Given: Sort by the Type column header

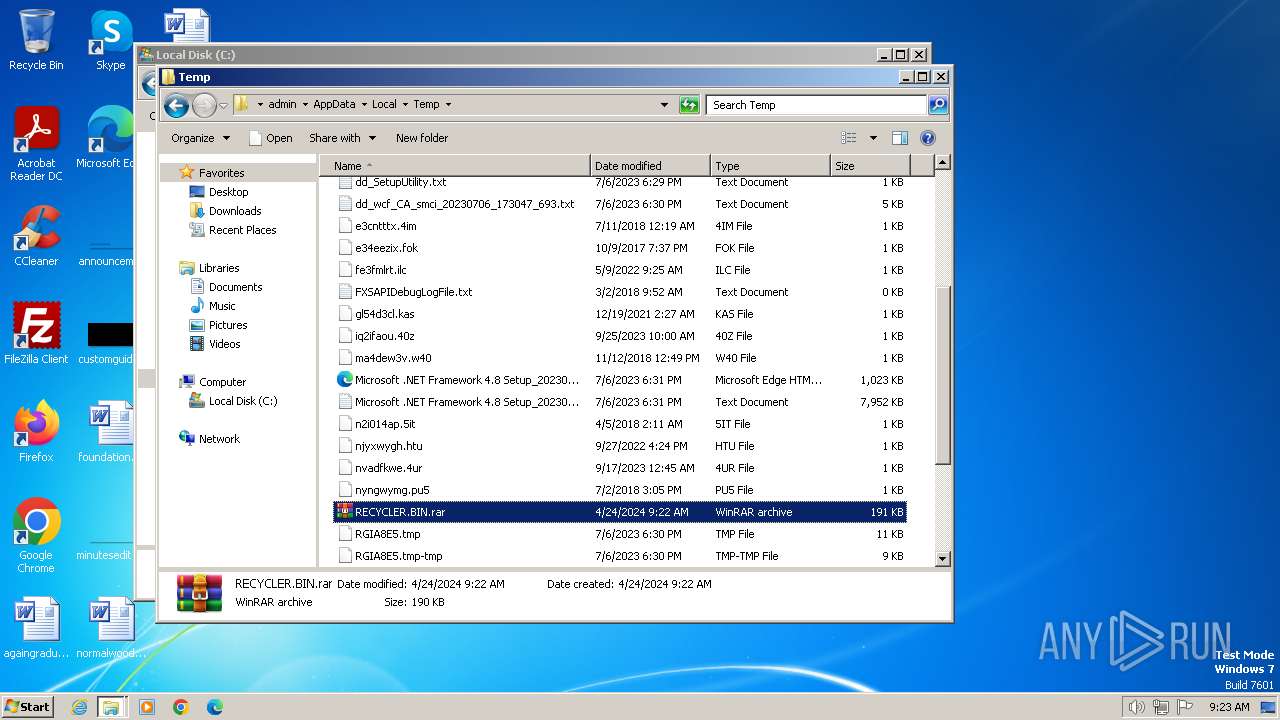Looking at the screenshot, I should [770, 166].
